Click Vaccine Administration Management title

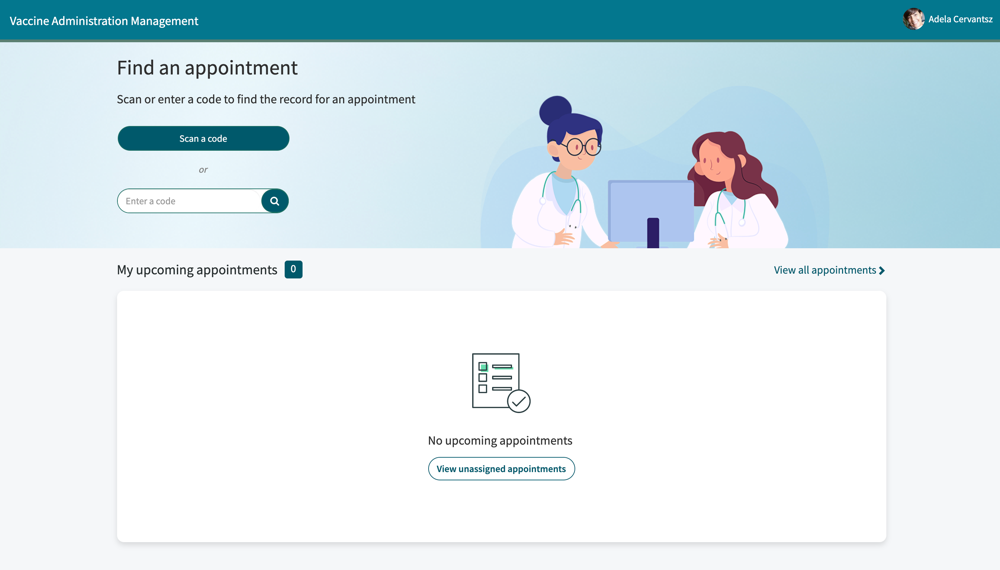click(104, 21)
